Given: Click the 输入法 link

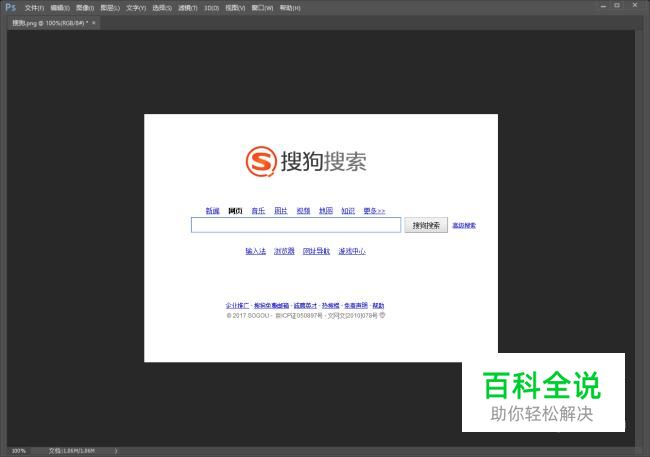Looking at the screenshot, I should point(256,251).
